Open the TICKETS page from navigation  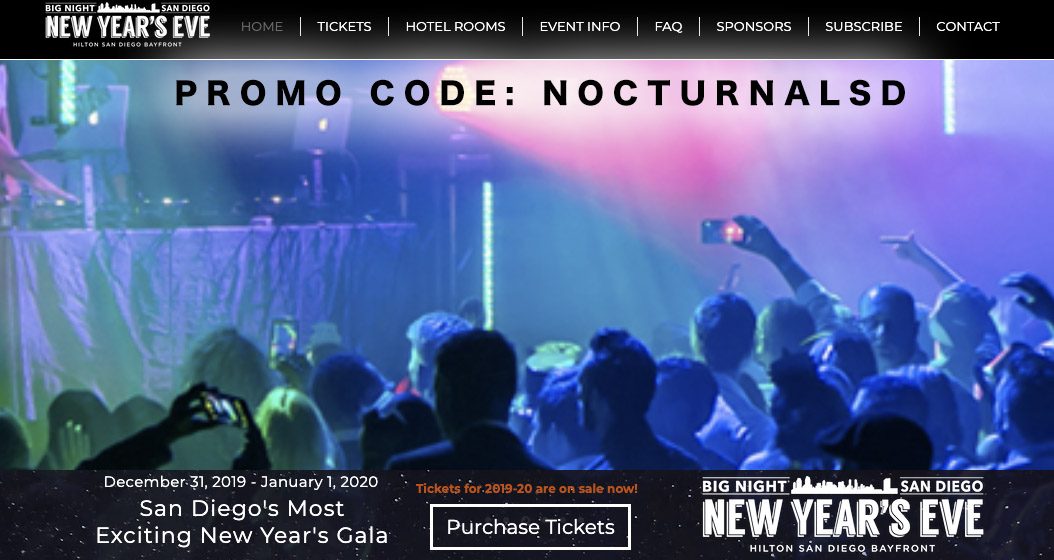[x=344, y=26]
